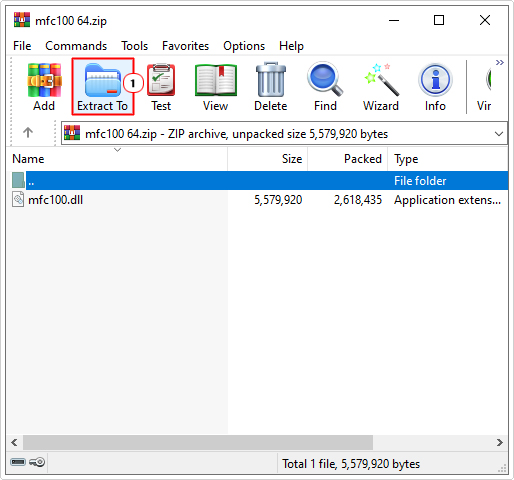514x480 pixels.
Task: Click the drive icon in status bar
Action: (x=18, y=462)
